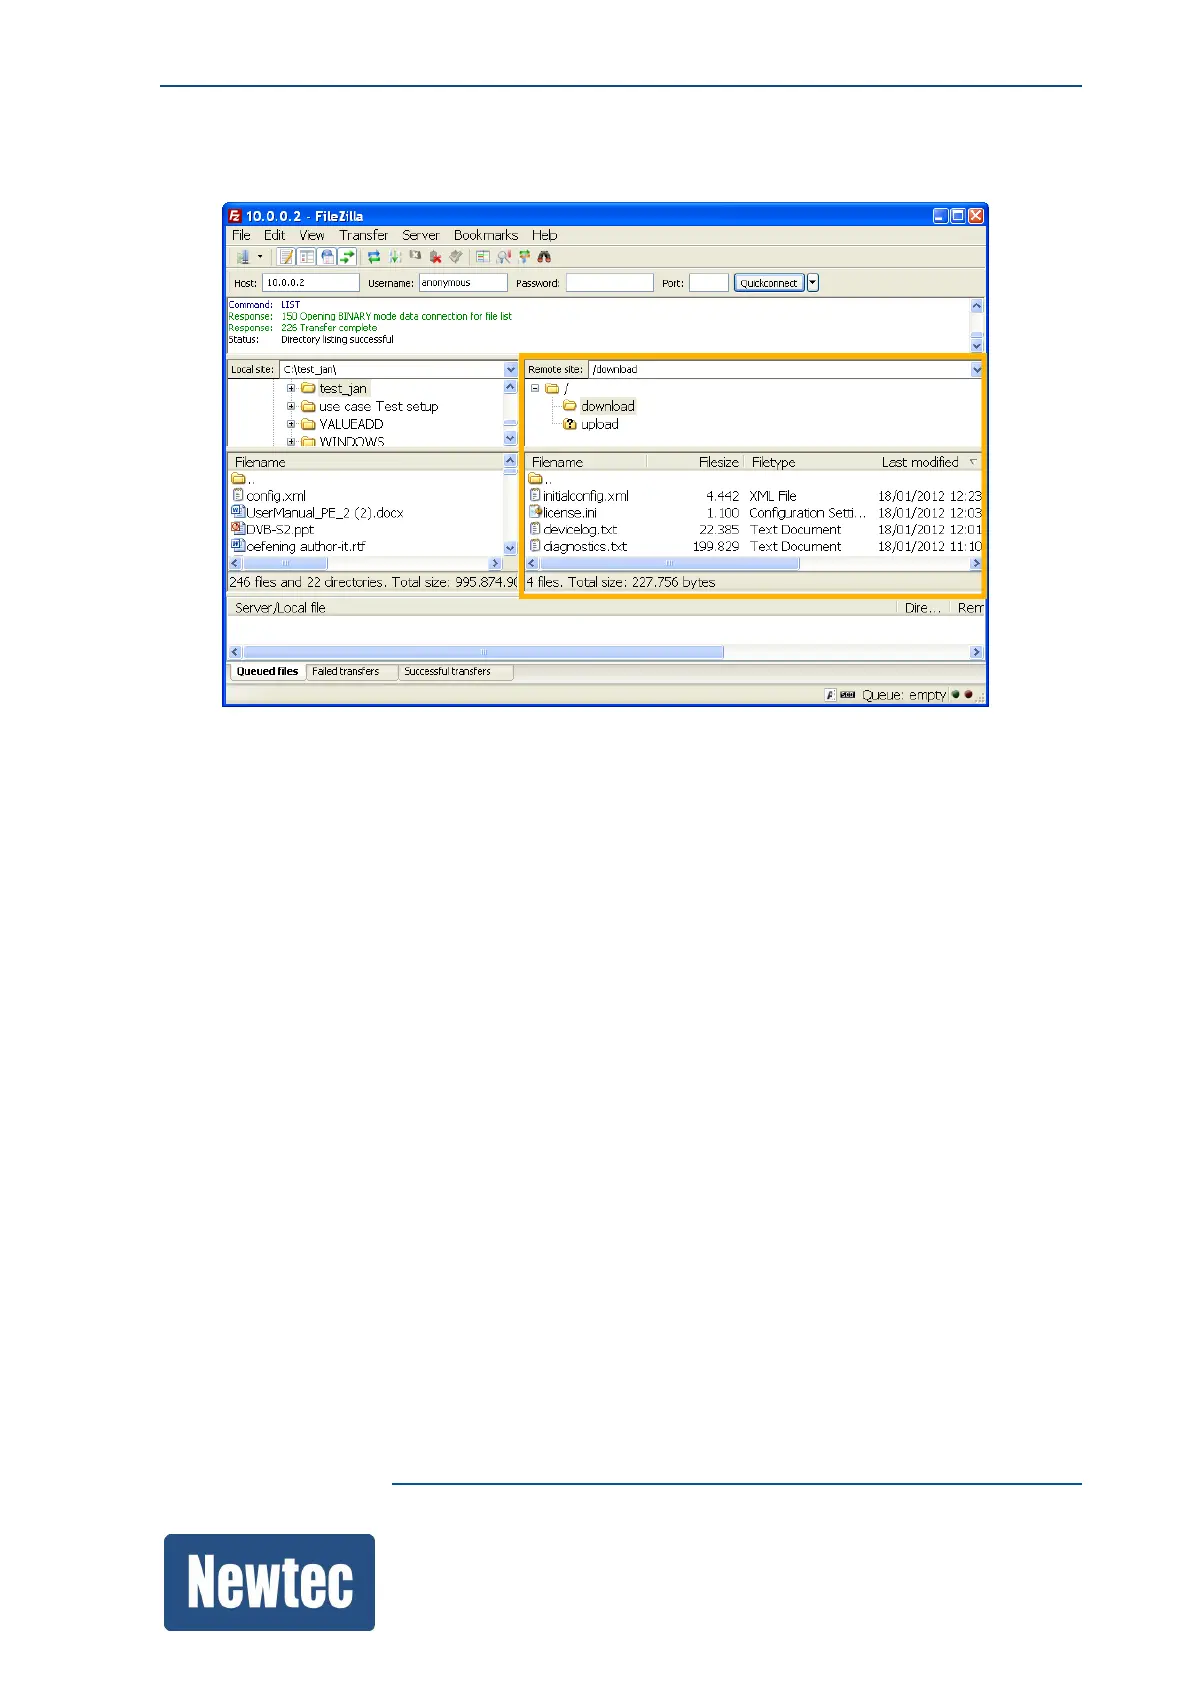The image size is (1190, 1684).
Task: Click the Password input field
Action: 609,283
